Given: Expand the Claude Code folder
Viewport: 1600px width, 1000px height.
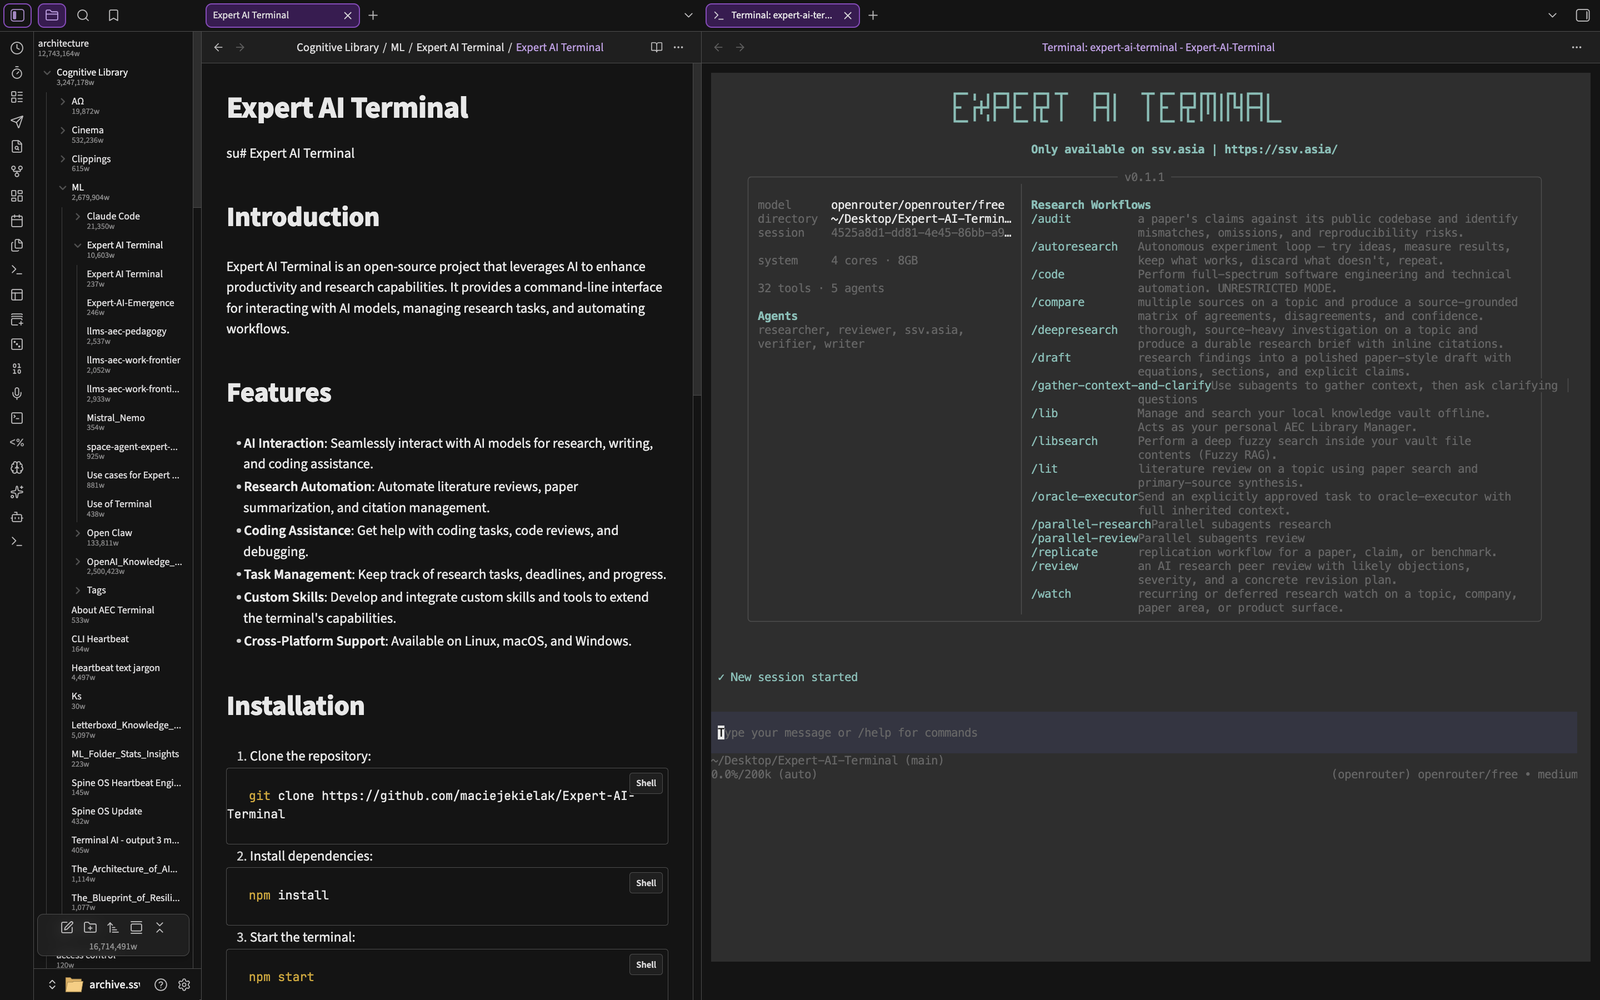Looking at the screenshot, I should (77, 217).
